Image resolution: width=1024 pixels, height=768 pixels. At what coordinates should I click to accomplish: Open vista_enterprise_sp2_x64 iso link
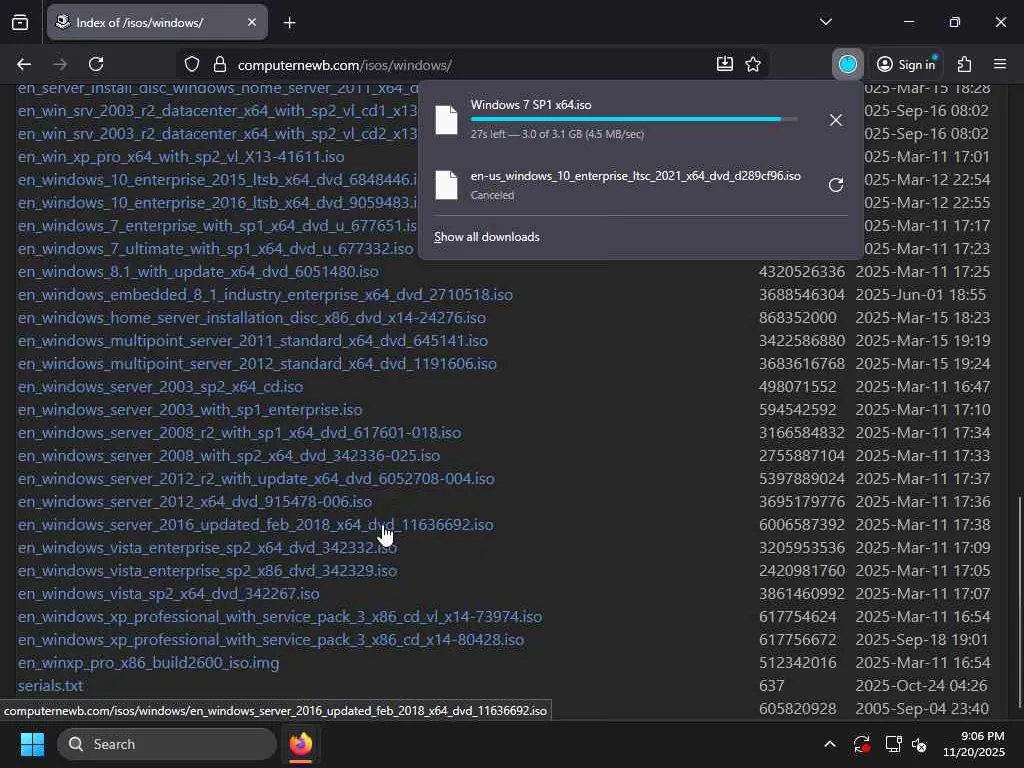point(207,547)
